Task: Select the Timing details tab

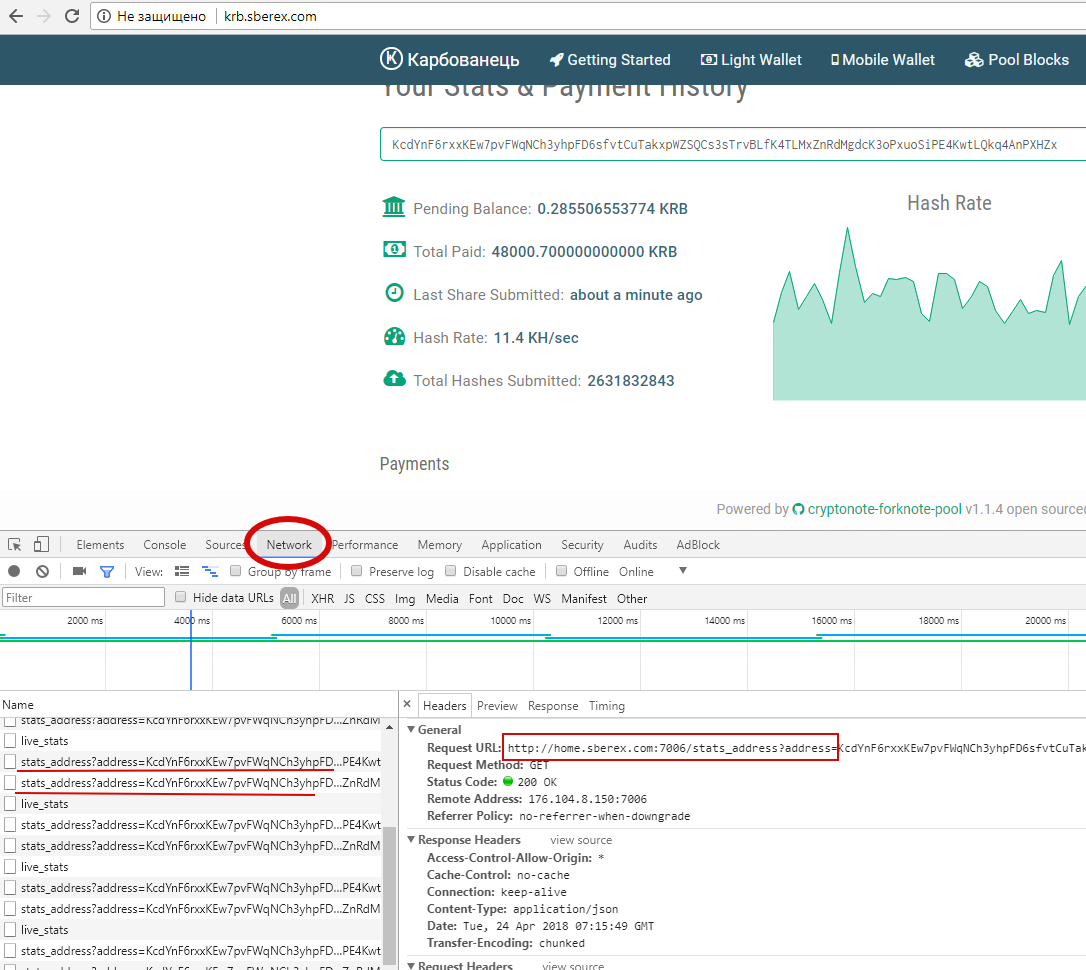Action: [607, 706]
